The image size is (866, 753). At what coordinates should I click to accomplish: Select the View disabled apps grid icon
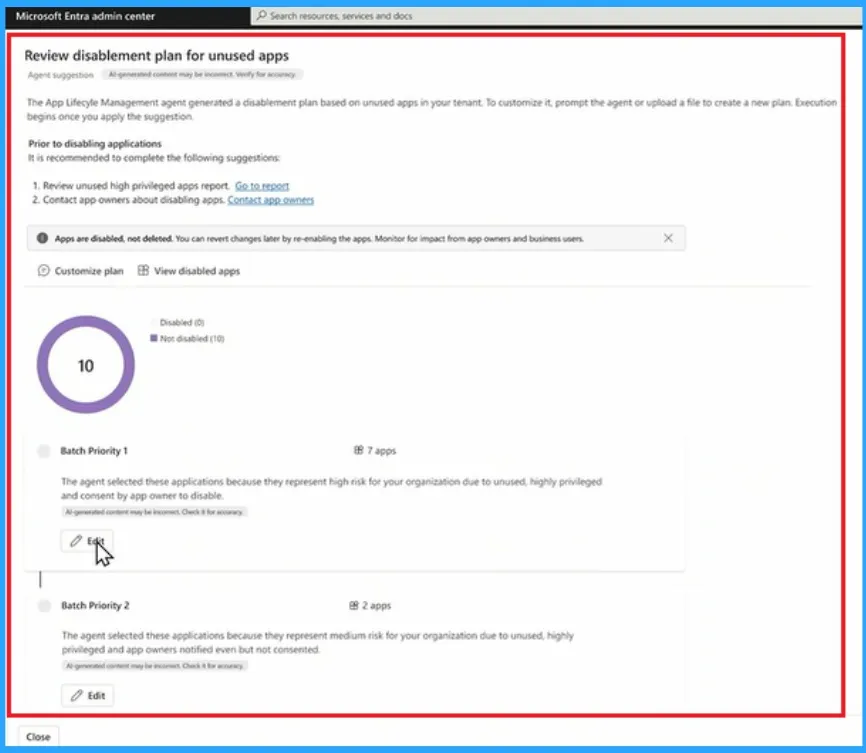[143, 270]
